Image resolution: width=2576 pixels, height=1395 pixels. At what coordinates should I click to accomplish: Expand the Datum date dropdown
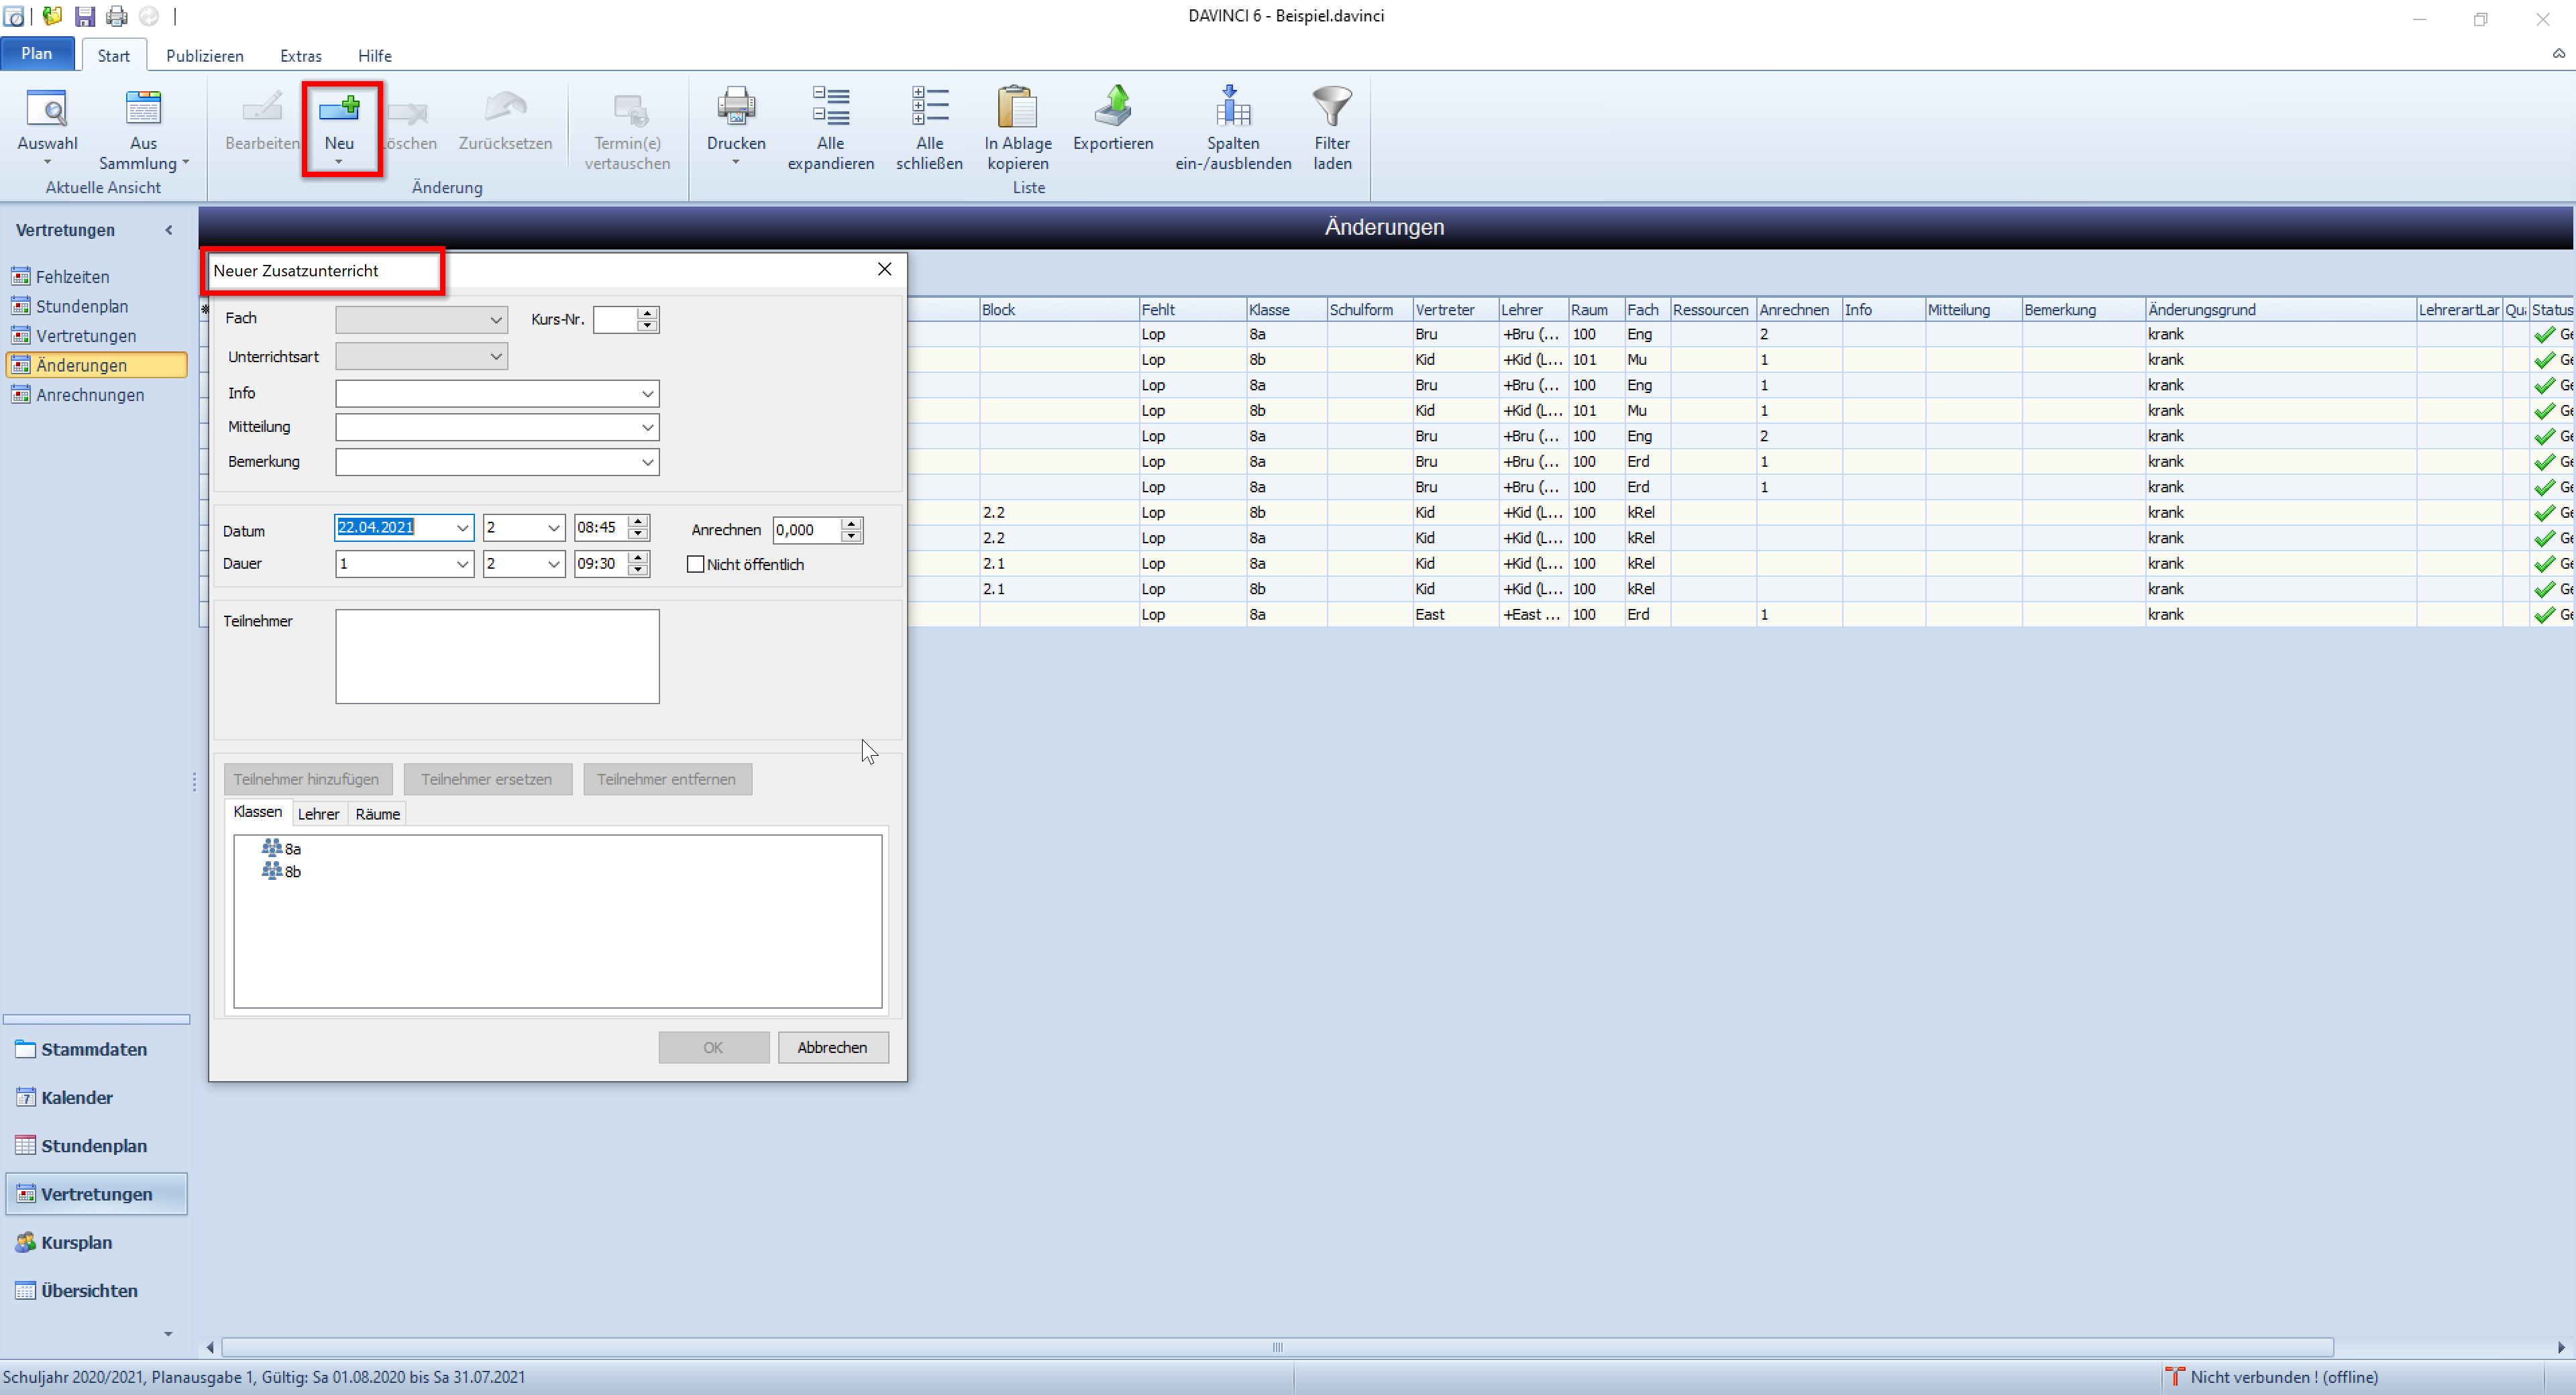[x=462, y=528]
